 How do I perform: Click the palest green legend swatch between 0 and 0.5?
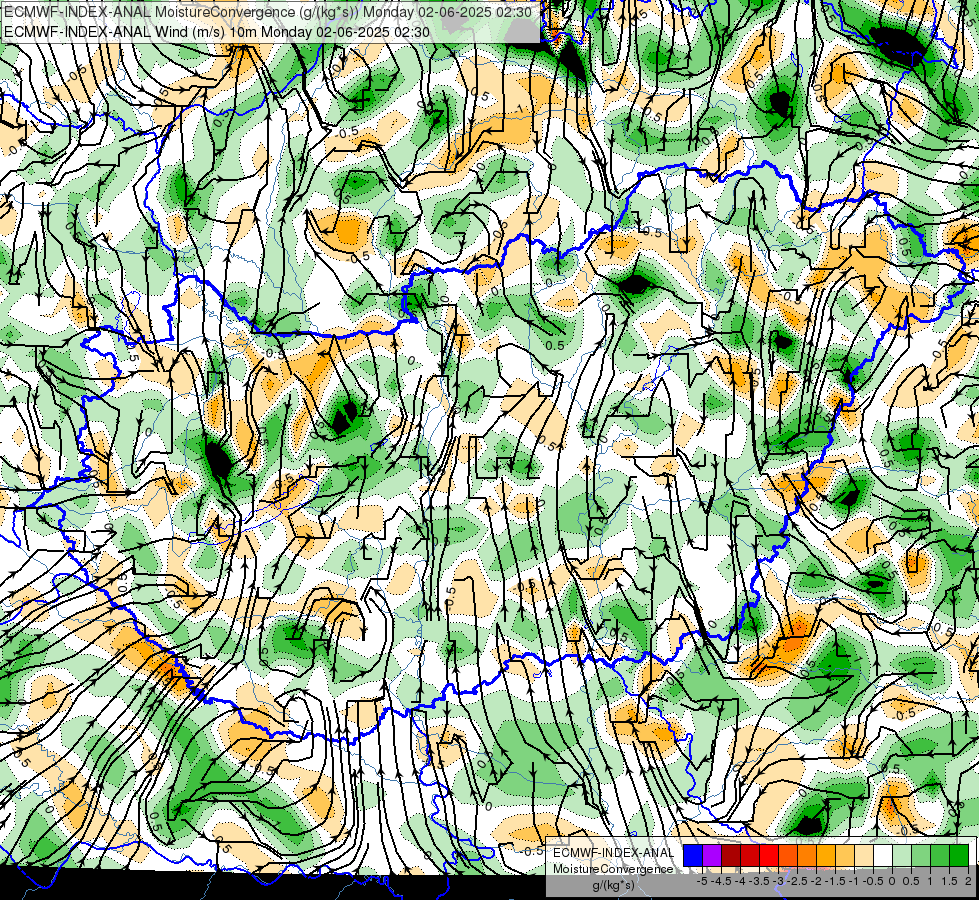tap(902, 855)
